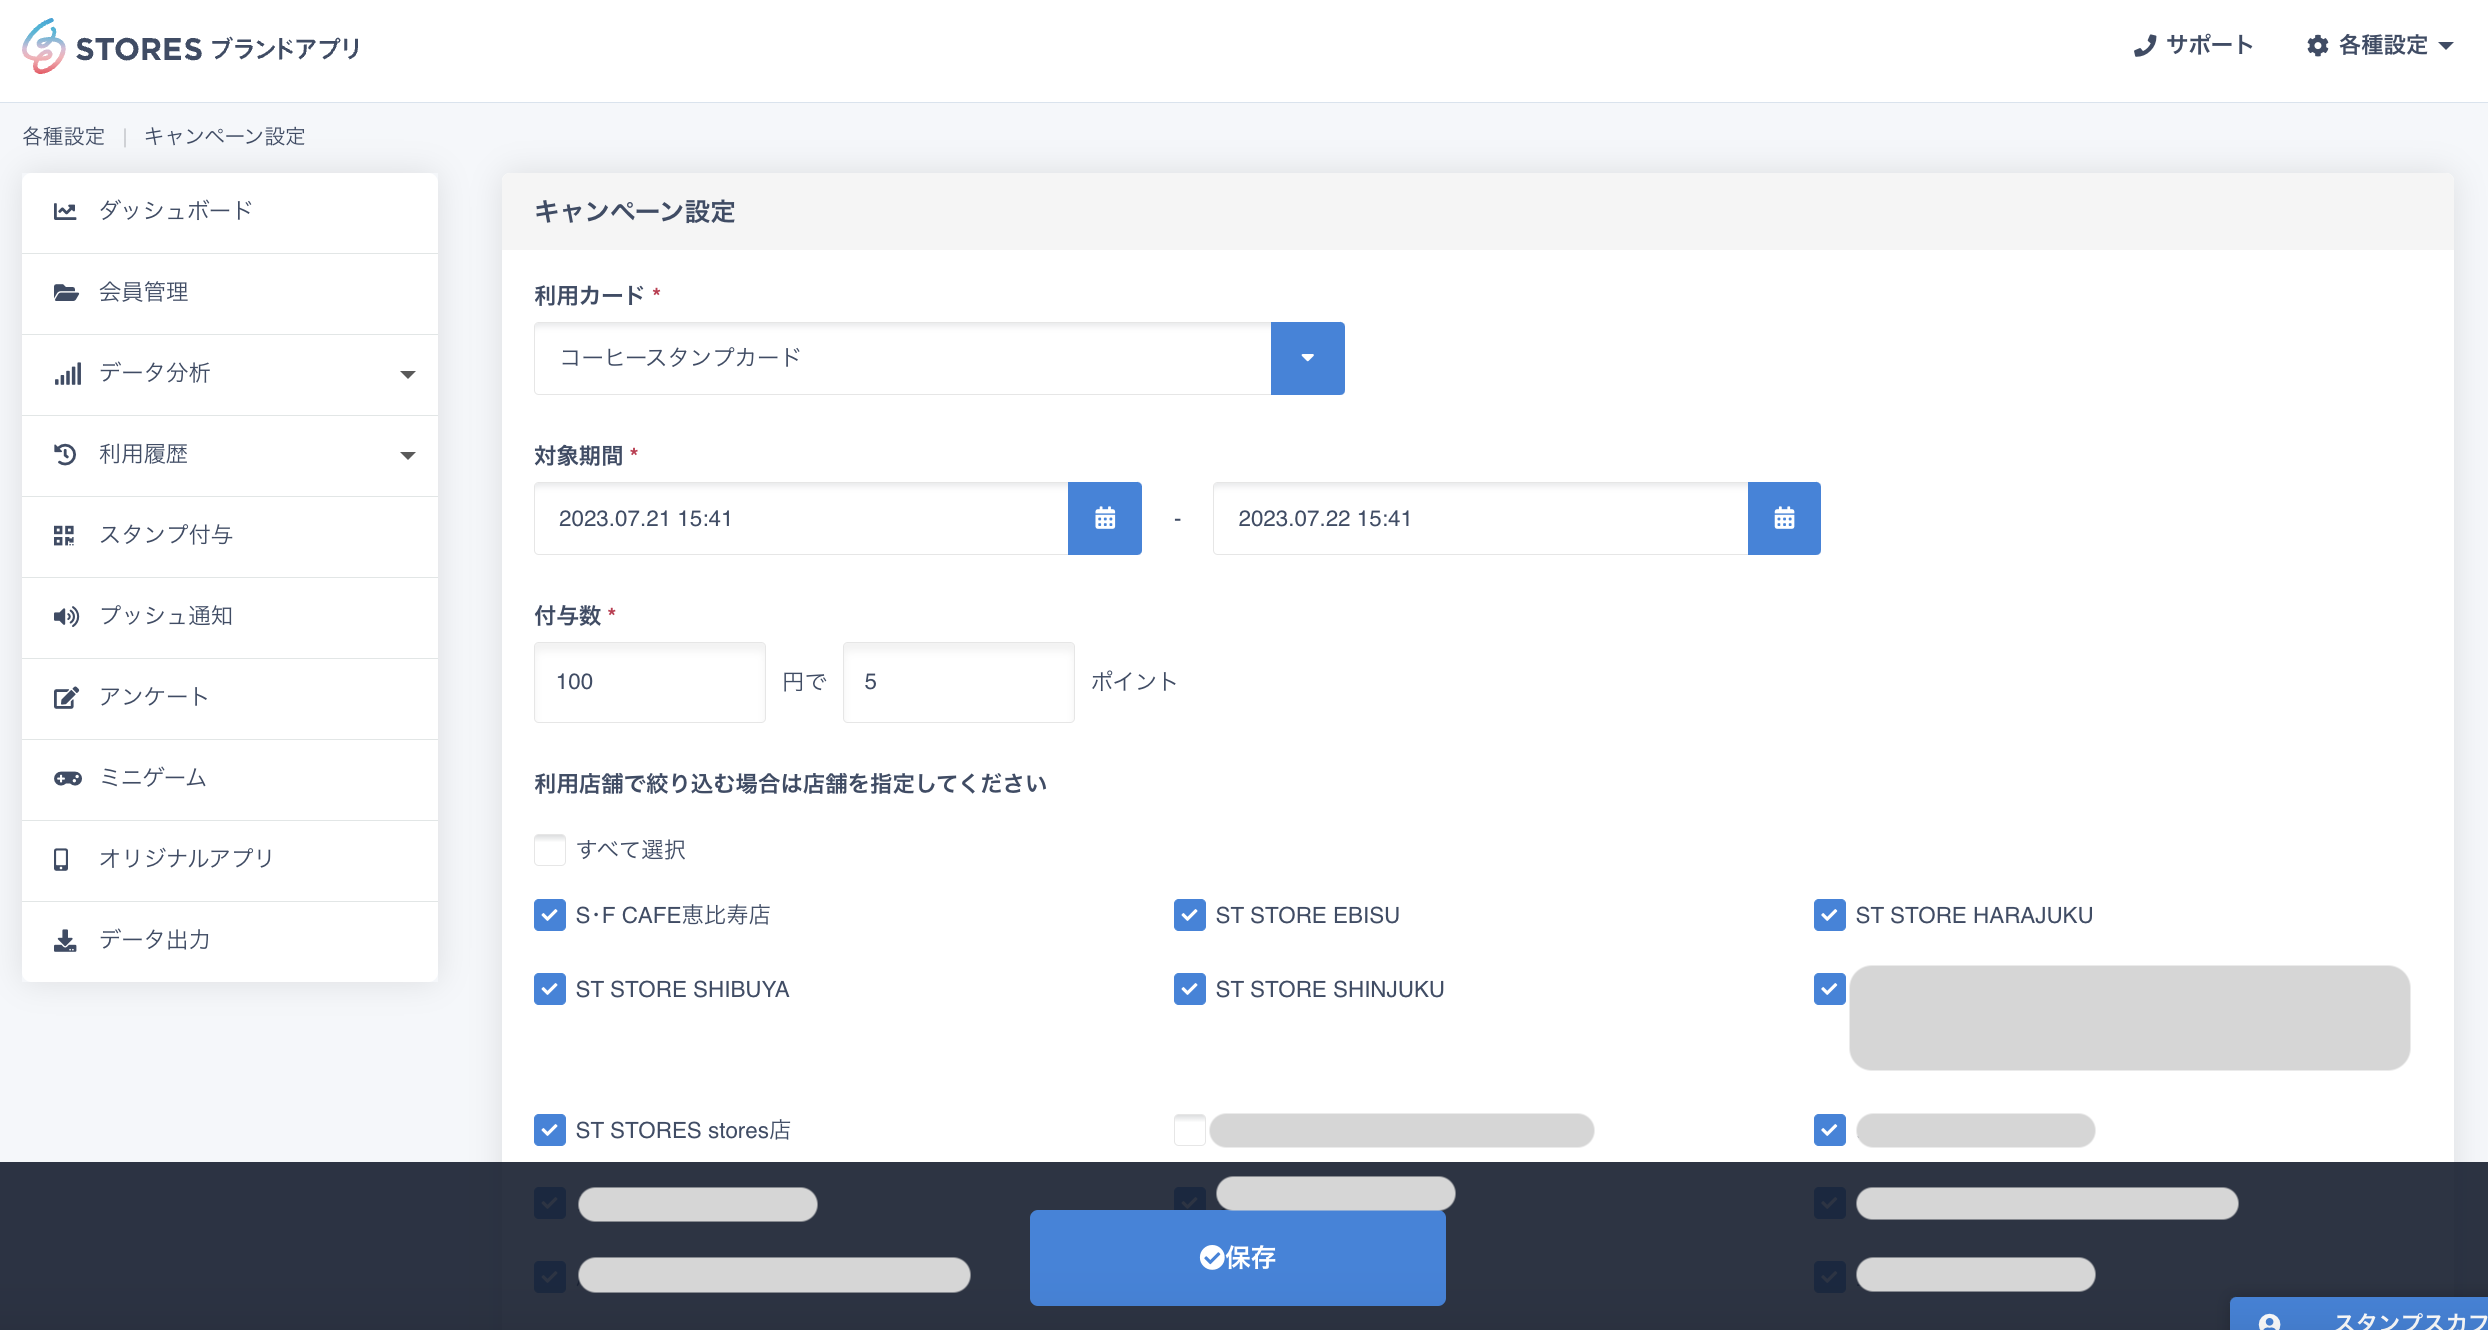Expand the 利用履歴 sidebar section
The image size is (2488, 1330).
click(408, 455)
